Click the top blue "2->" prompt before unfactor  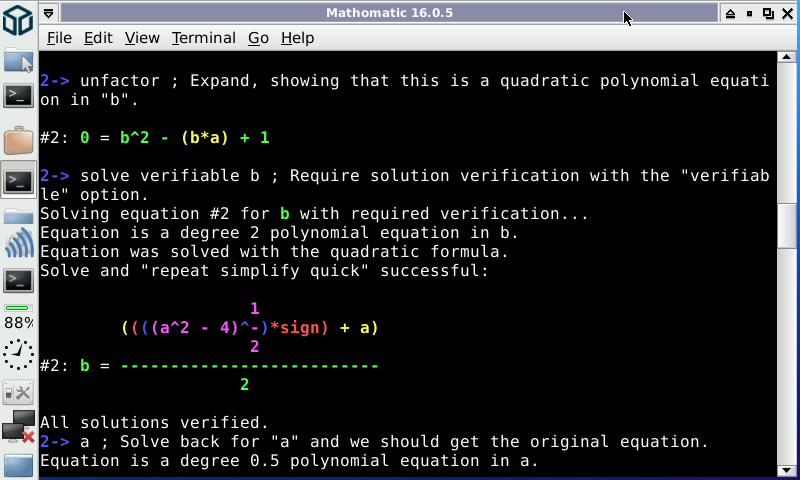pos(55,81)
